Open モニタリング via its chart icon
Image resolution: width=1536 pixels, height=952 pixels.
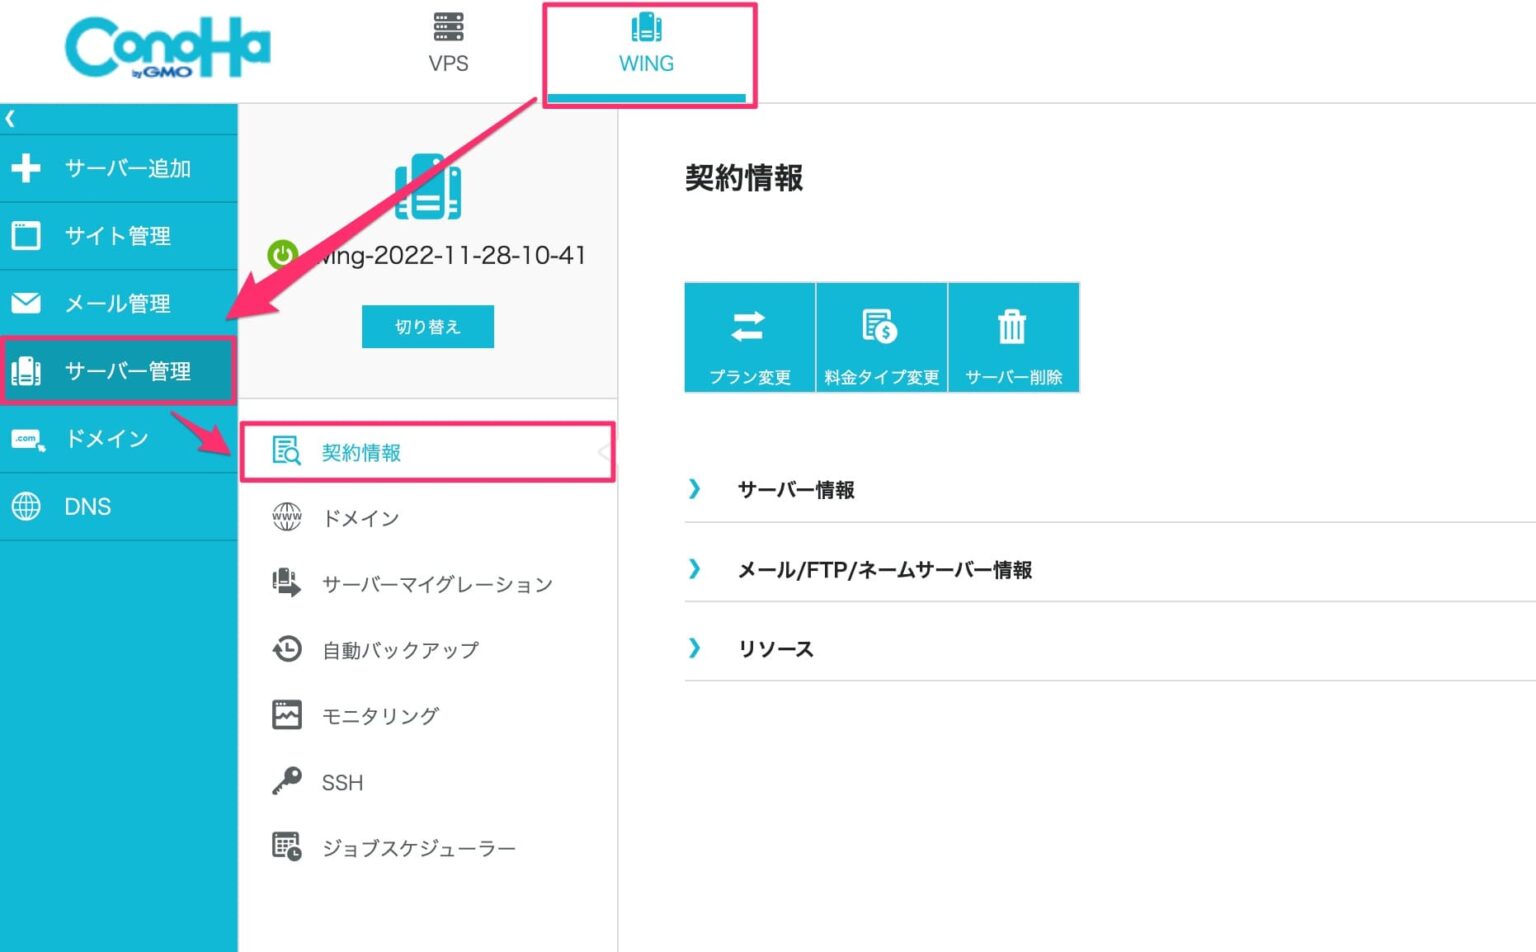[x=286, y=715]
